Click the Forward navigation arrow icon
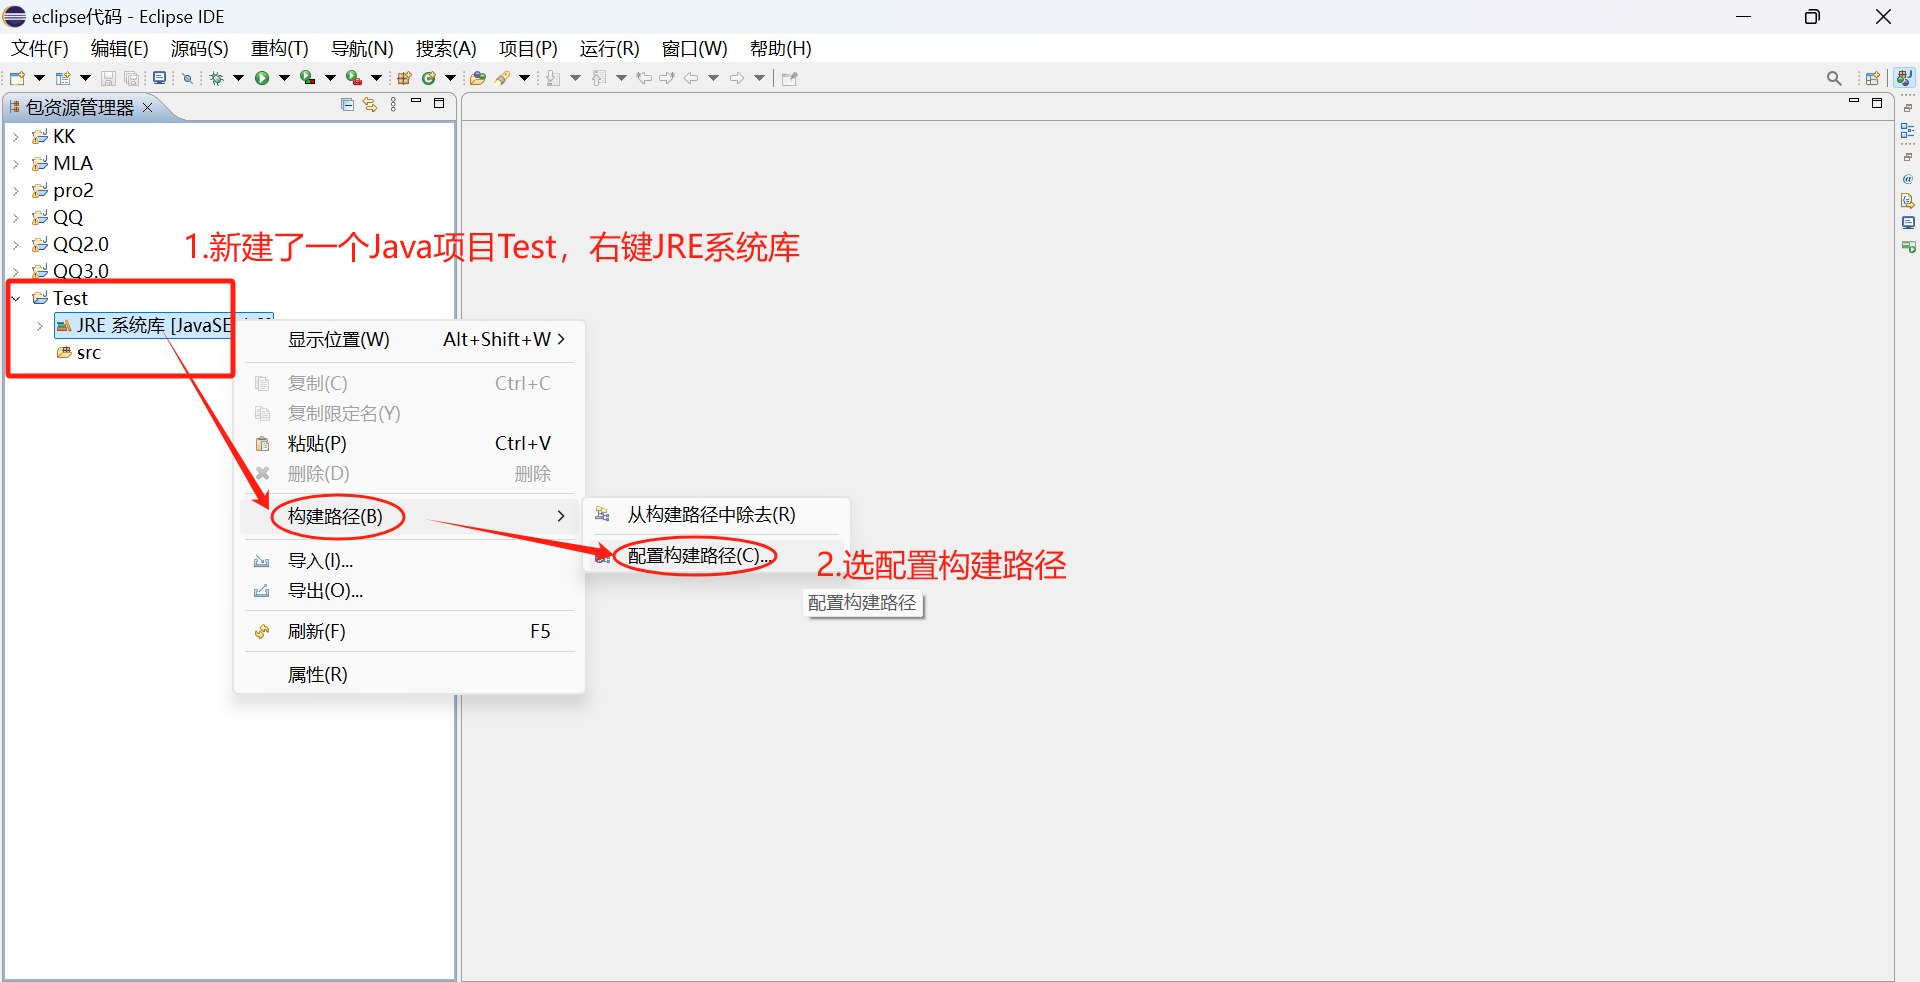The width and height of the screenshot is (1920, 982). [737, 78]
